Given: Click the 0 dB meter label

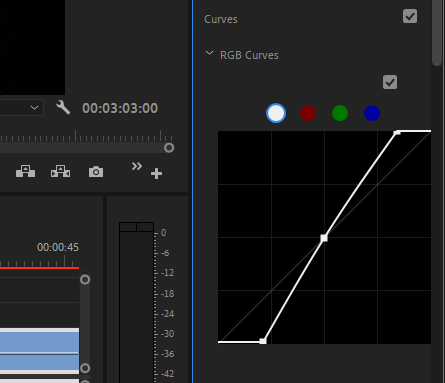Looking at the screenshot, I should point(163,233).
